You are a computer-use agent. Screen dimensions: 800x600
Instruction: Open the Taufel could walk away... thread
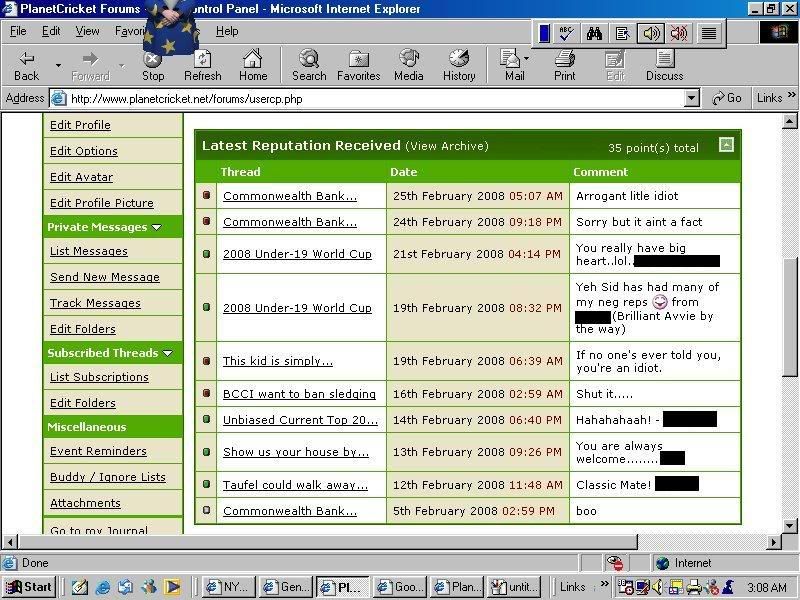[295, 485]
